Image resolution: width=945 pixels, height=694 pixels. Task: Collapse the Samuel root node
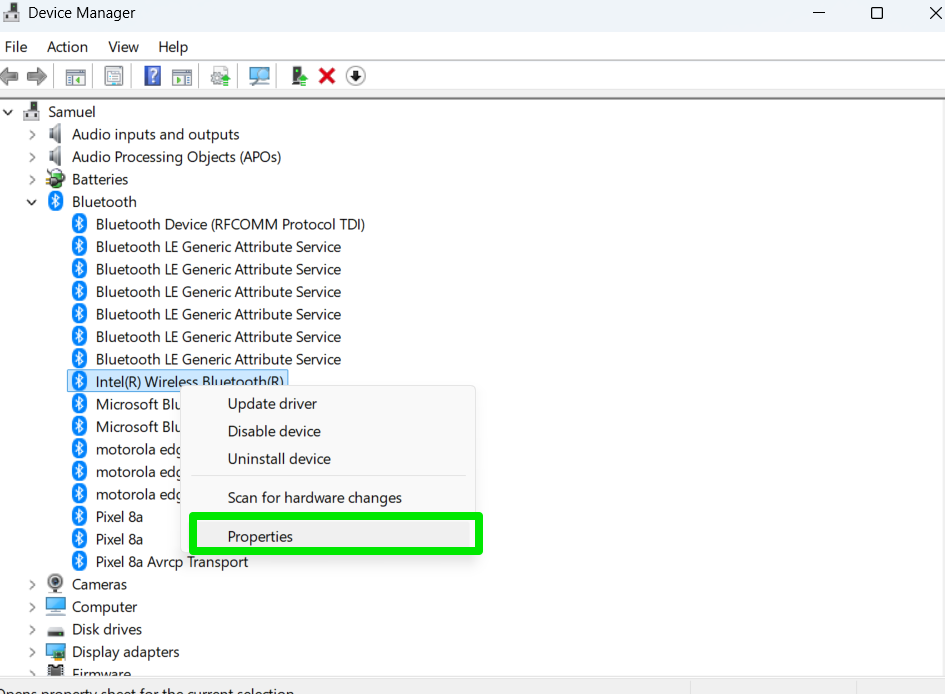pyautogui.click(x=8, y=112)
